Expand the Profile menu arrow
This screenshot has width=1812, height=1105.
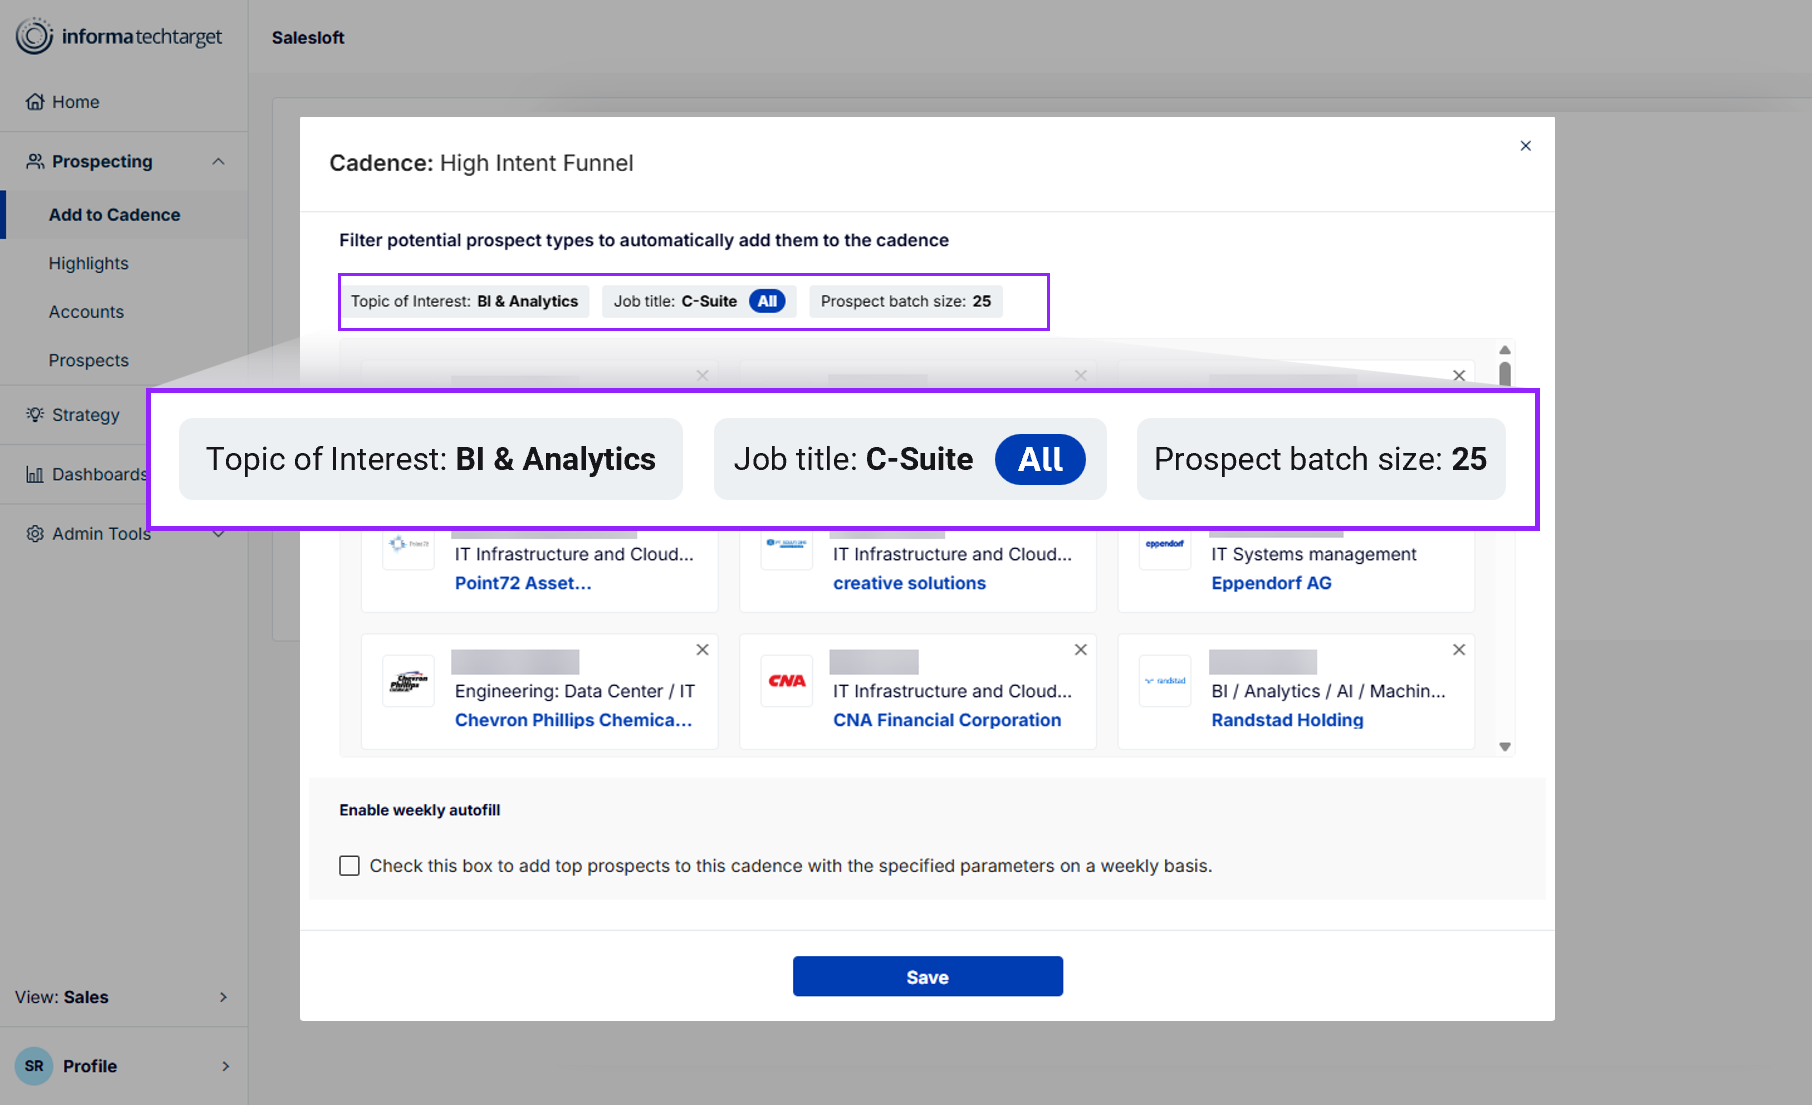[x=225, y=1066]
